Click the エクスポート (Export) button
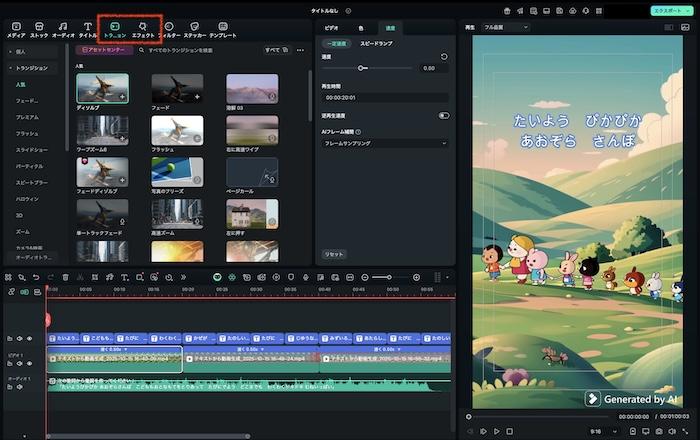The image size is (700, 440). 668,9
